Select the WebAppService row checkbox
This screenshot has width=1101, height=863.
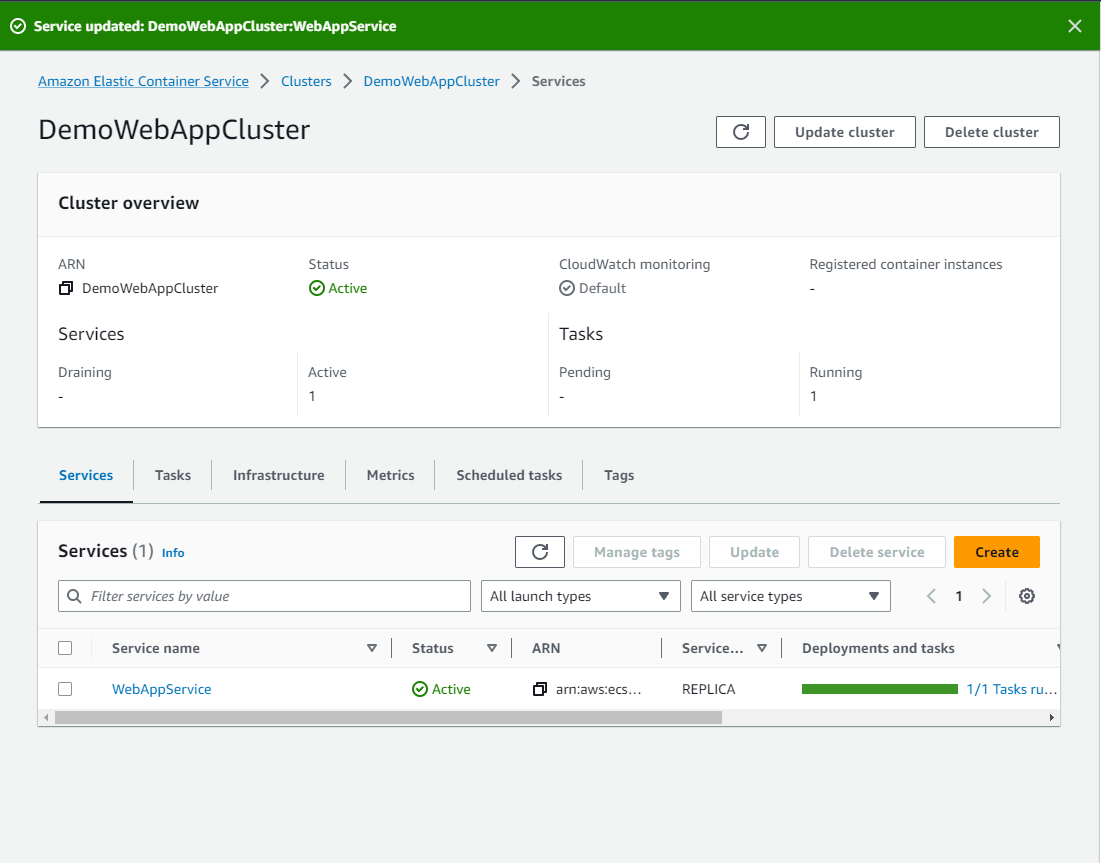click(65, 688)
